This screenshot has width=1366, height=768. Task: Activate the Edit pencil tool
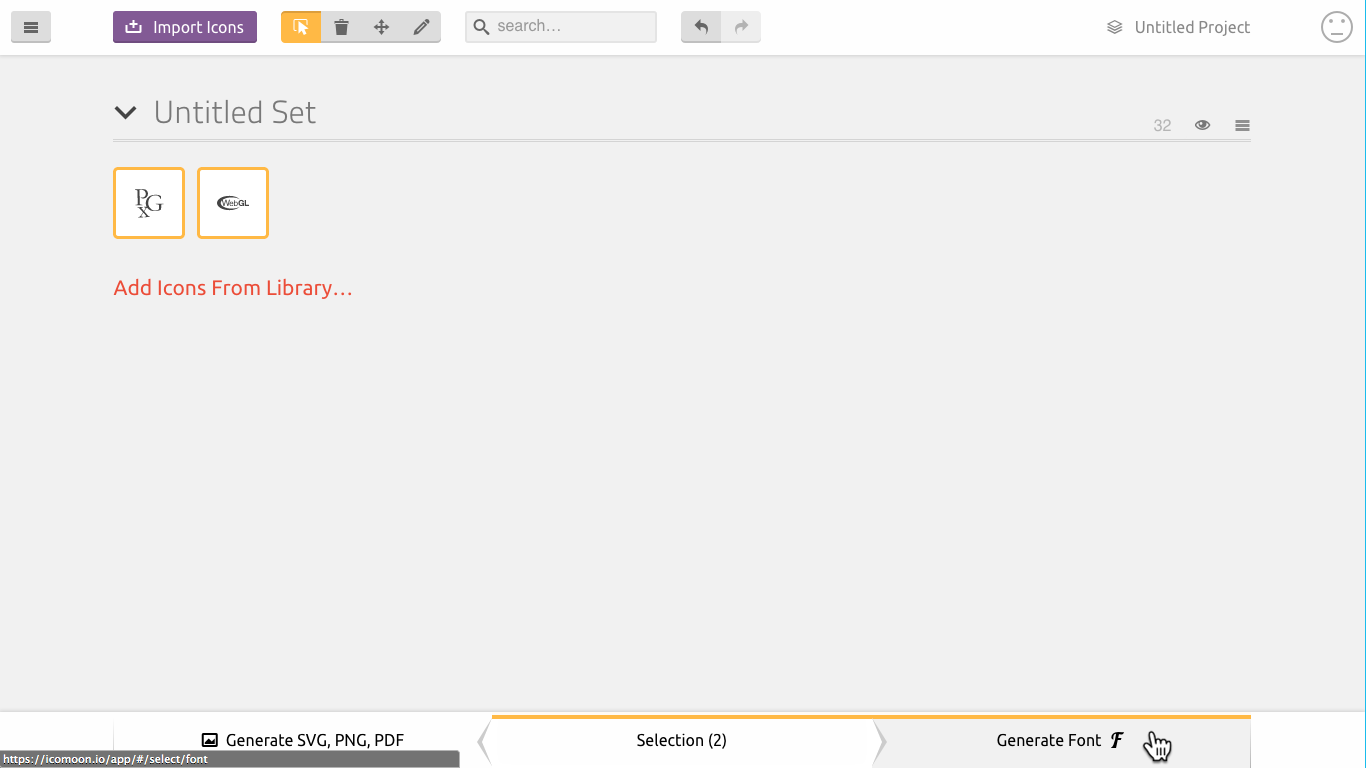pyautogui.click(x=421, y=27)
